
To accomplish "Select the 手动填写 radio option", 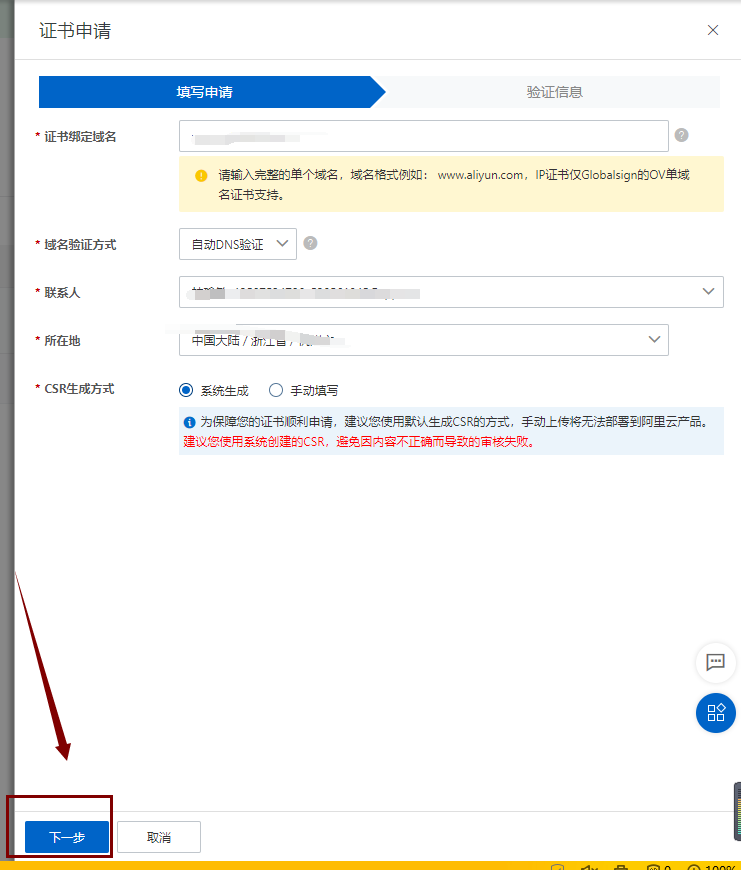I will (276, 390).
